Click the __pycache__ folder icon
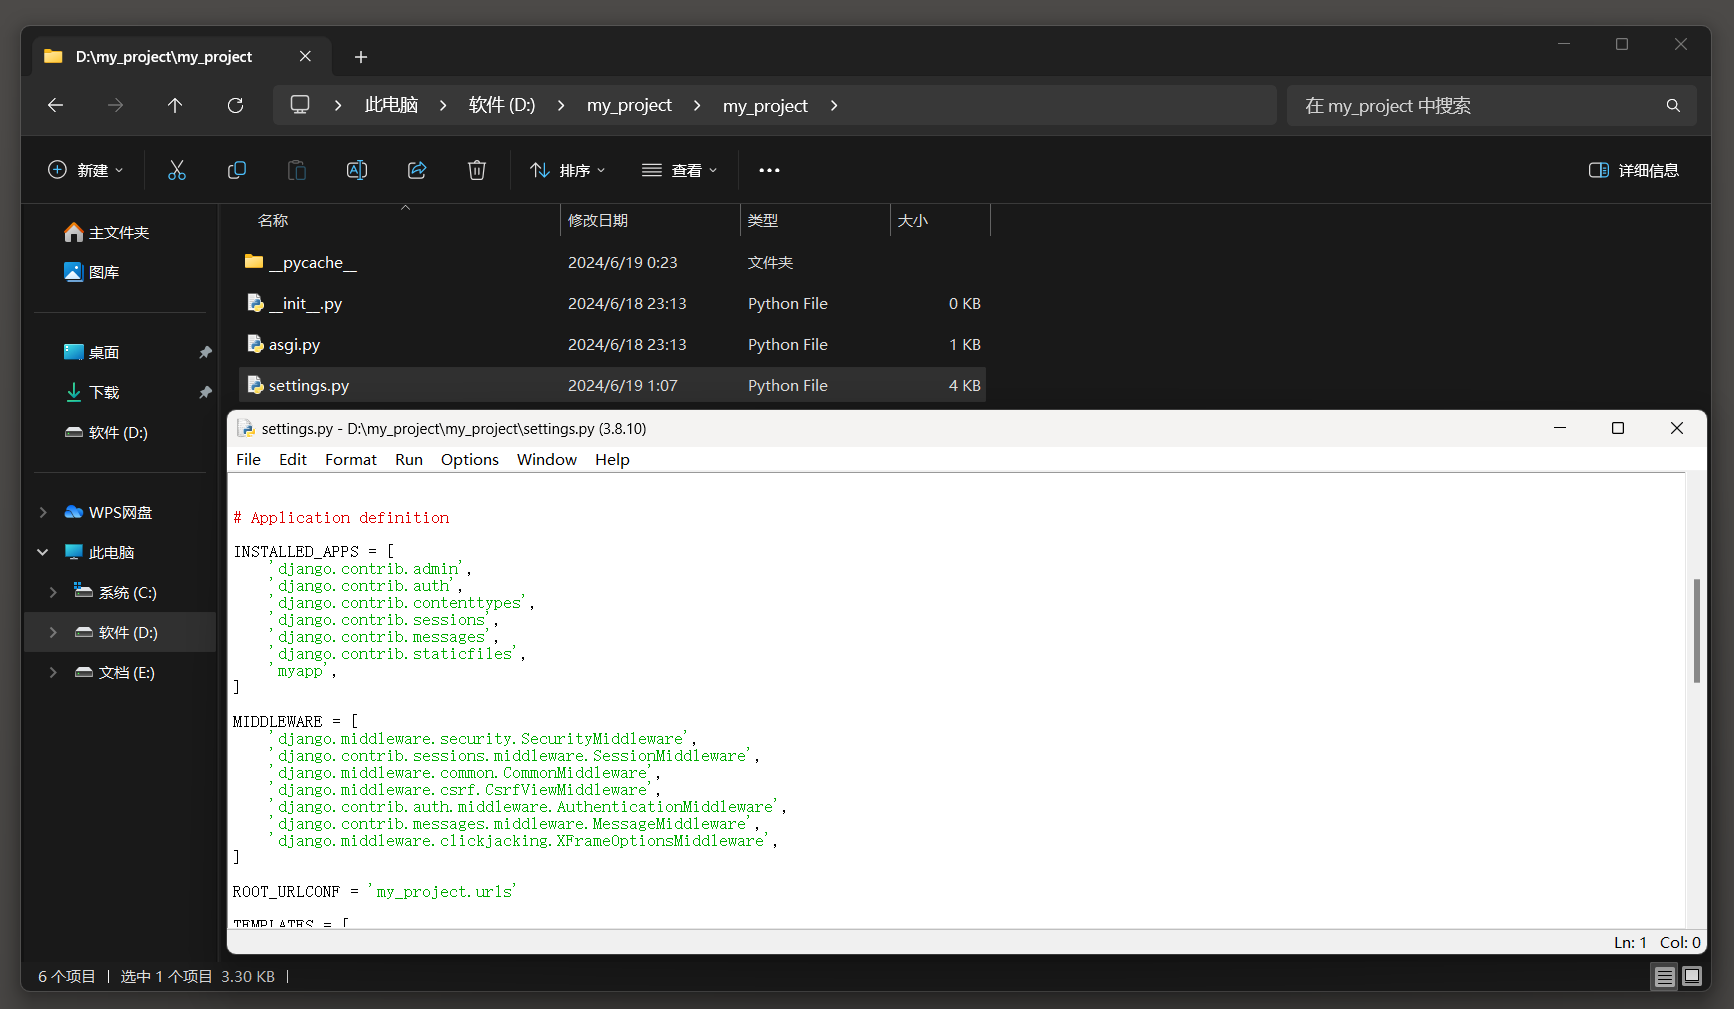Screen dimensions: 1734x1009 click(254, 262)
